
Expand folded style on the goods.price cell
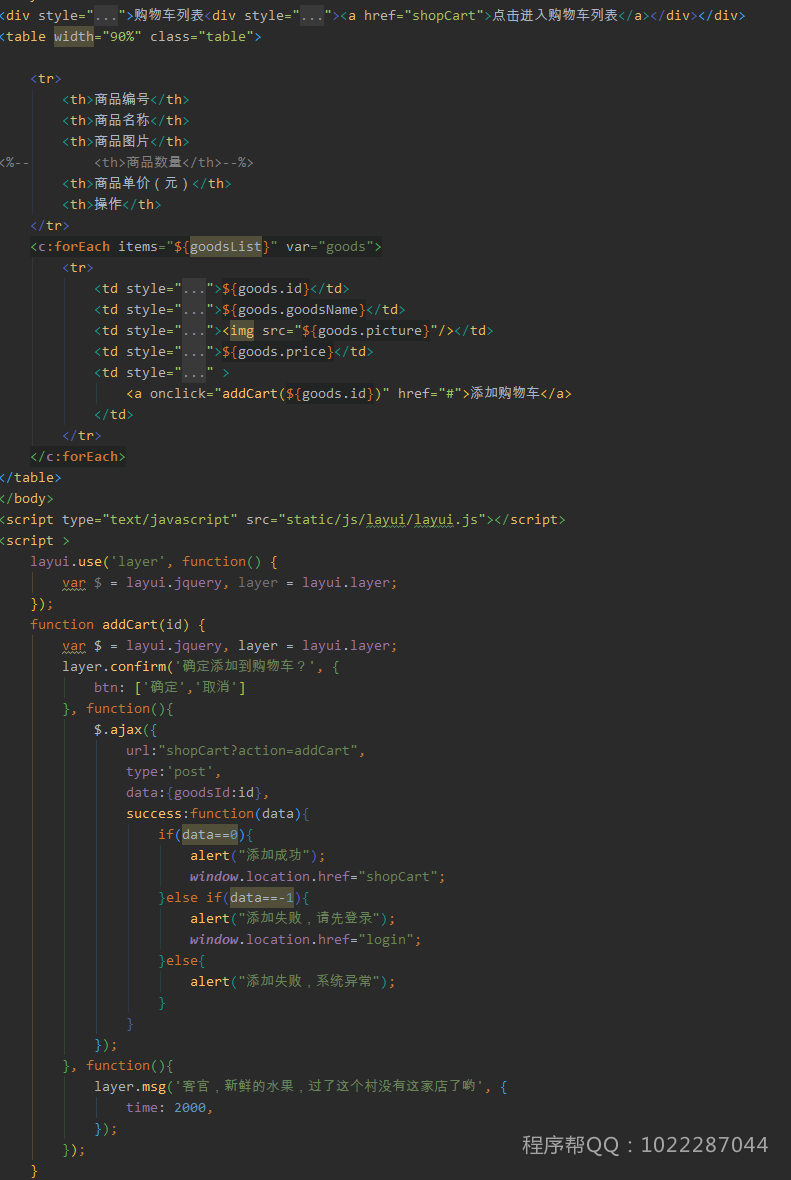194,351
